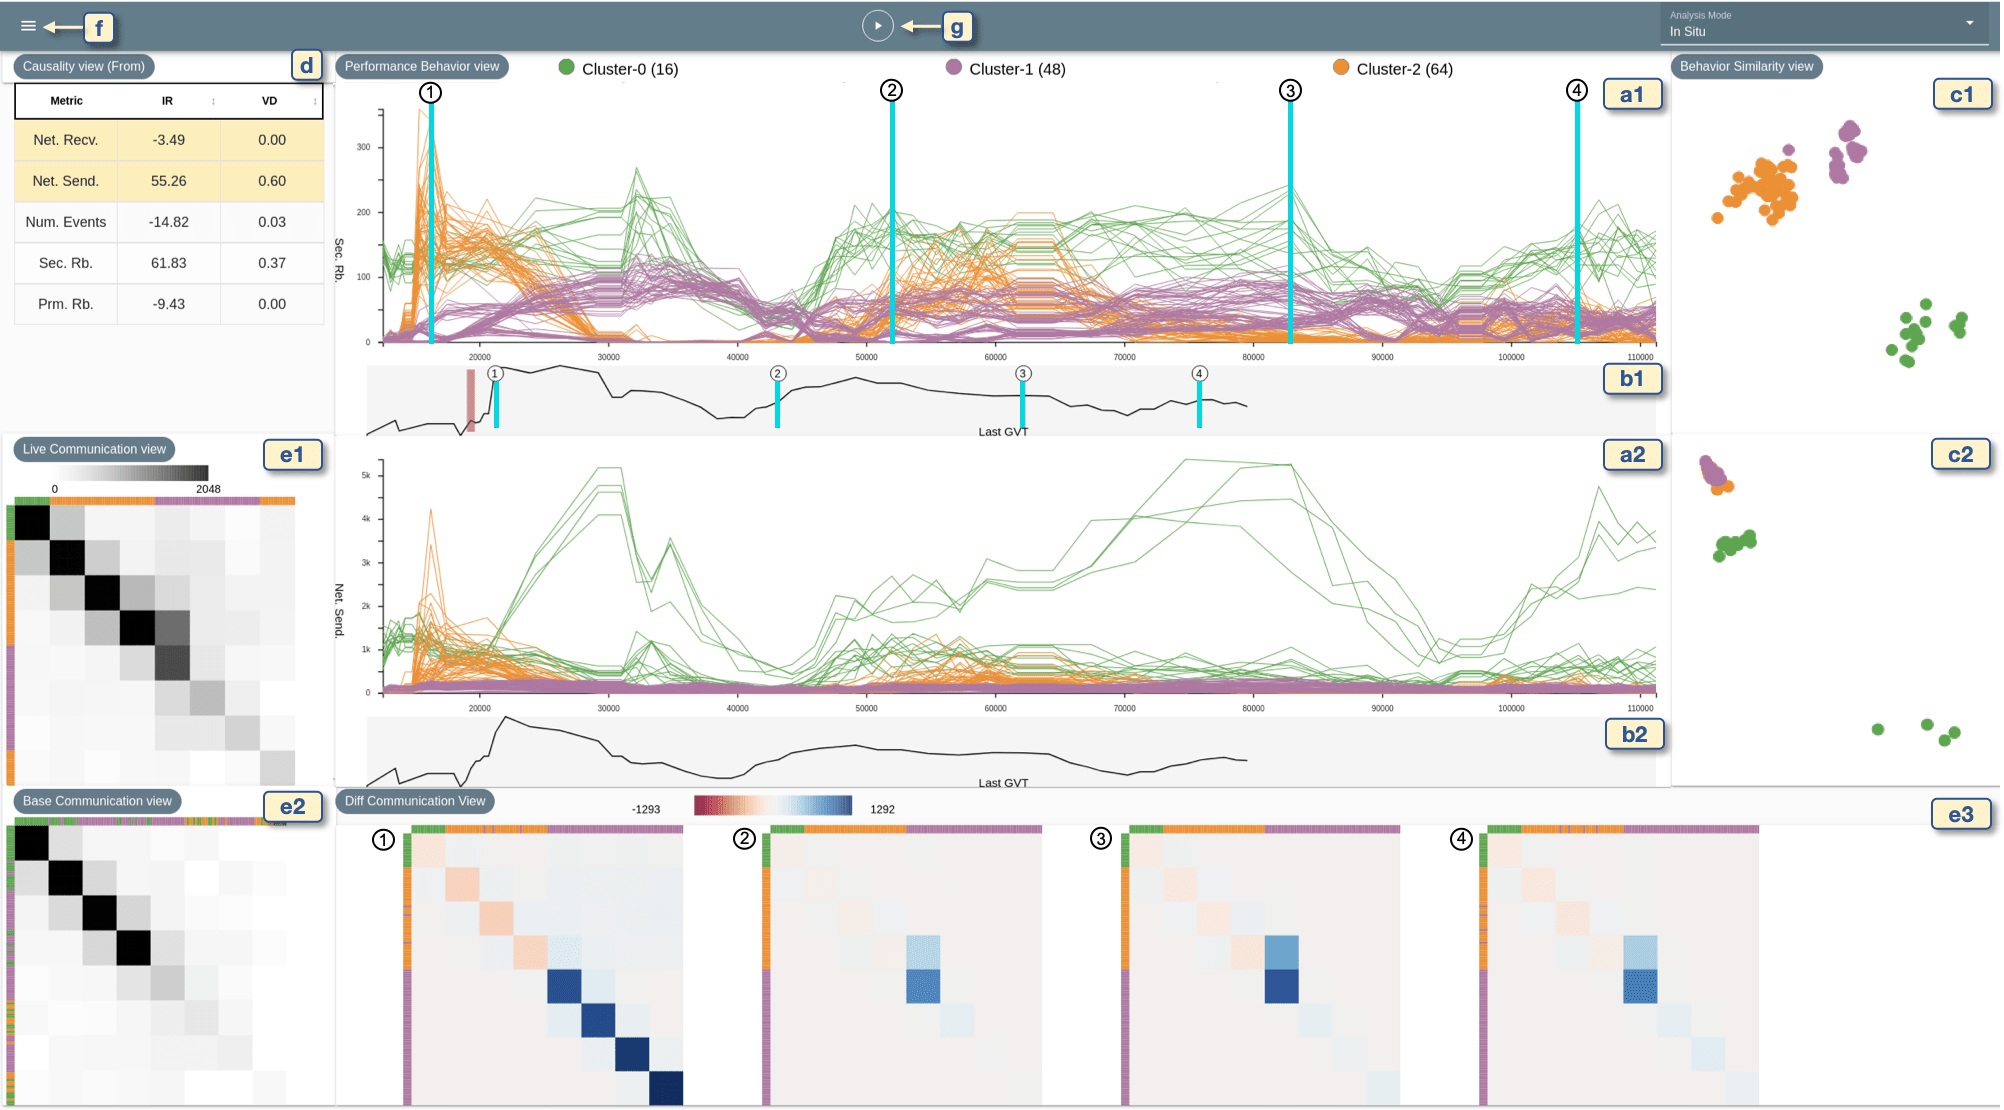The height and width of the screenshot is (1110, 2004).
Task: Toggle Cluster-2 orange legend dot
Action: tap(1341, 67)
